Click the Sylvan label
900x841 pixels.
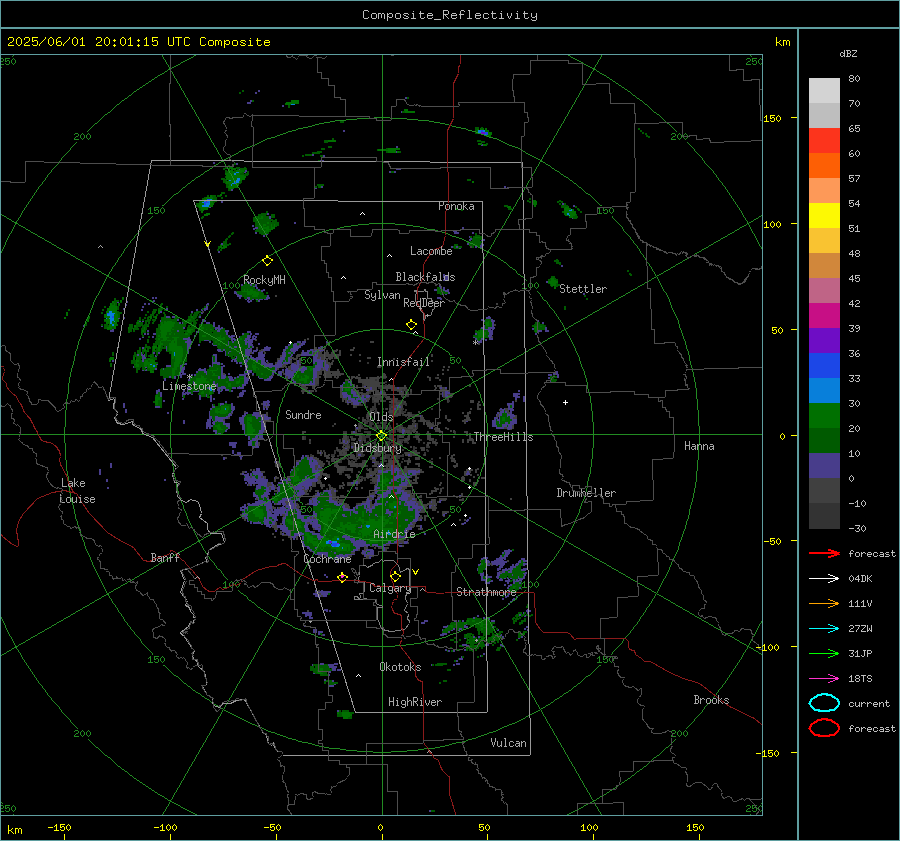(x=382, y=295)
